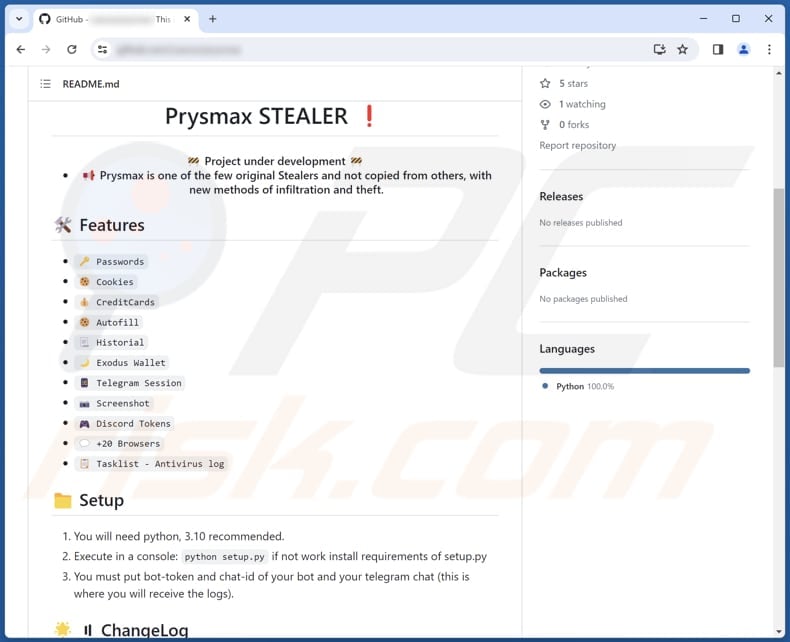790x642 pixels.
Task: Go forward to next page
Action: pos(46,49)
